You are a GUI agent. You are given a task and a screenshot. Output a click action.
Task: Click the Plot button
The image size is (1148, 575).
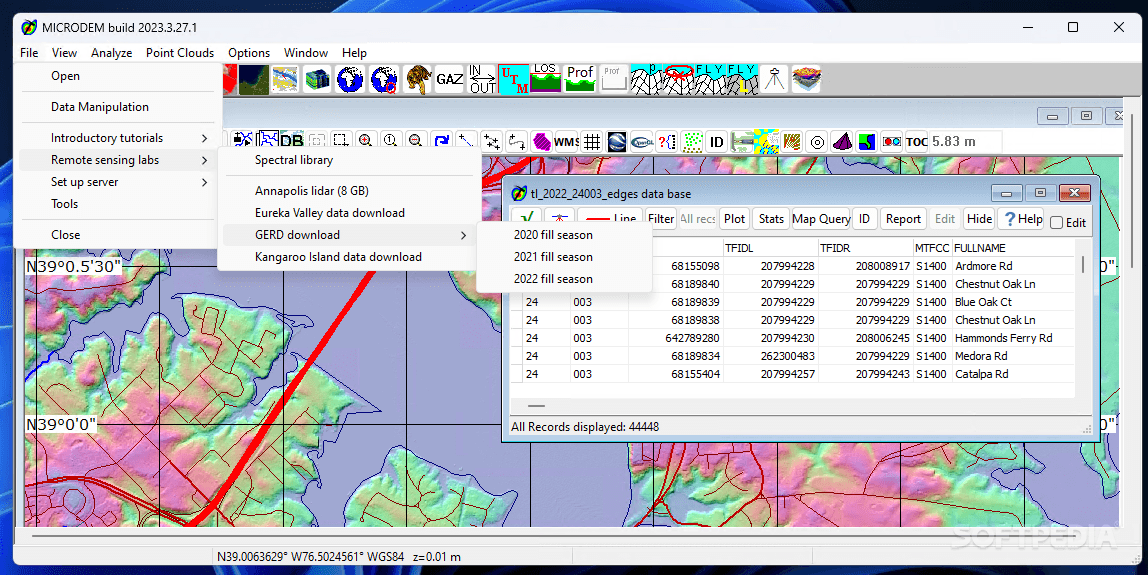pos(734,218)
